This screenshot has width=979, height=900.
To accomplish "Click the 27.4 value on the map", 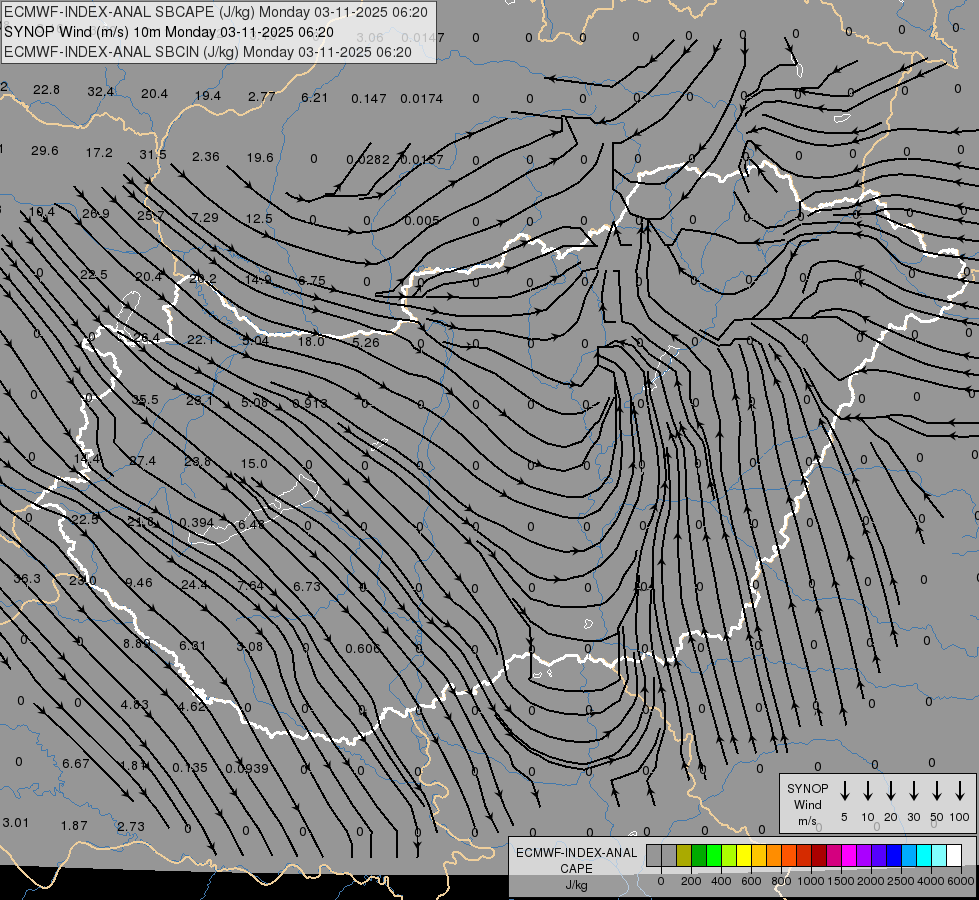I will pos(142,460).
